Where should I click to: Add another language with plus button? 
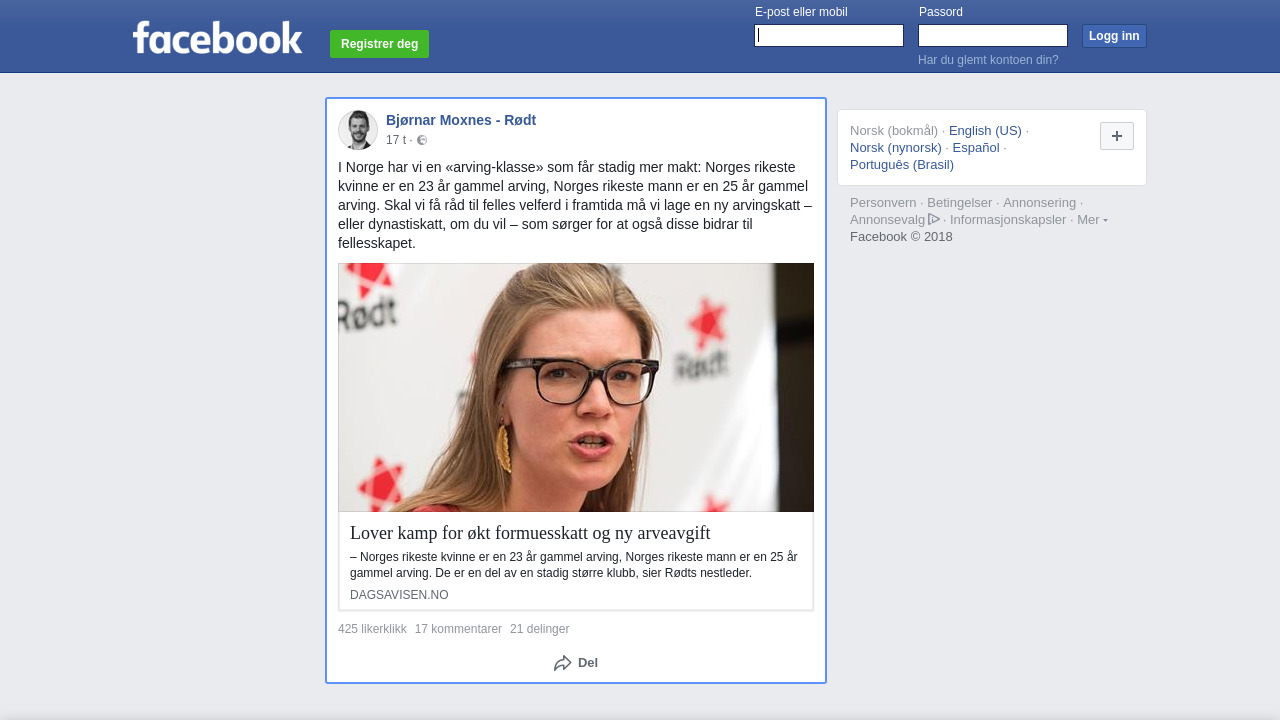[1117, 136]
